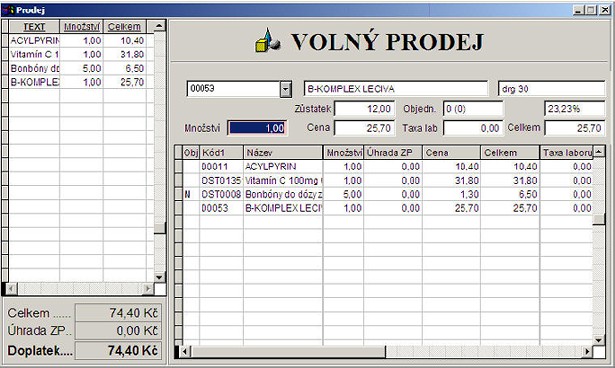Click the Úhrada ZP column header
Image resolution: width=615 pixels, height=368 pixels.
[393, 153]
